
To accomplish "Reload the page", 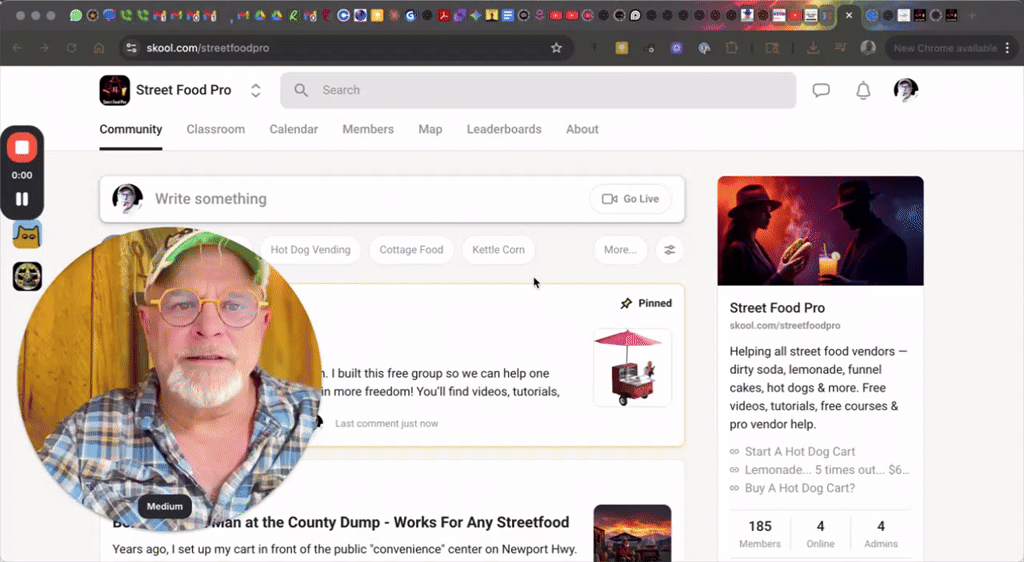I will (71, 48).
